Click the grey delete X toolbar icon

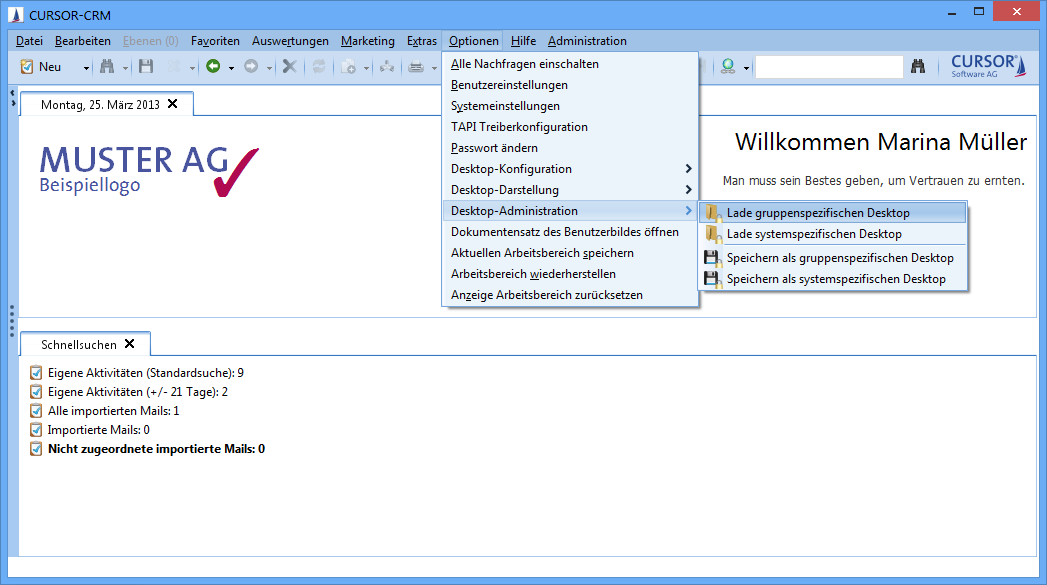tap(289, 67)
